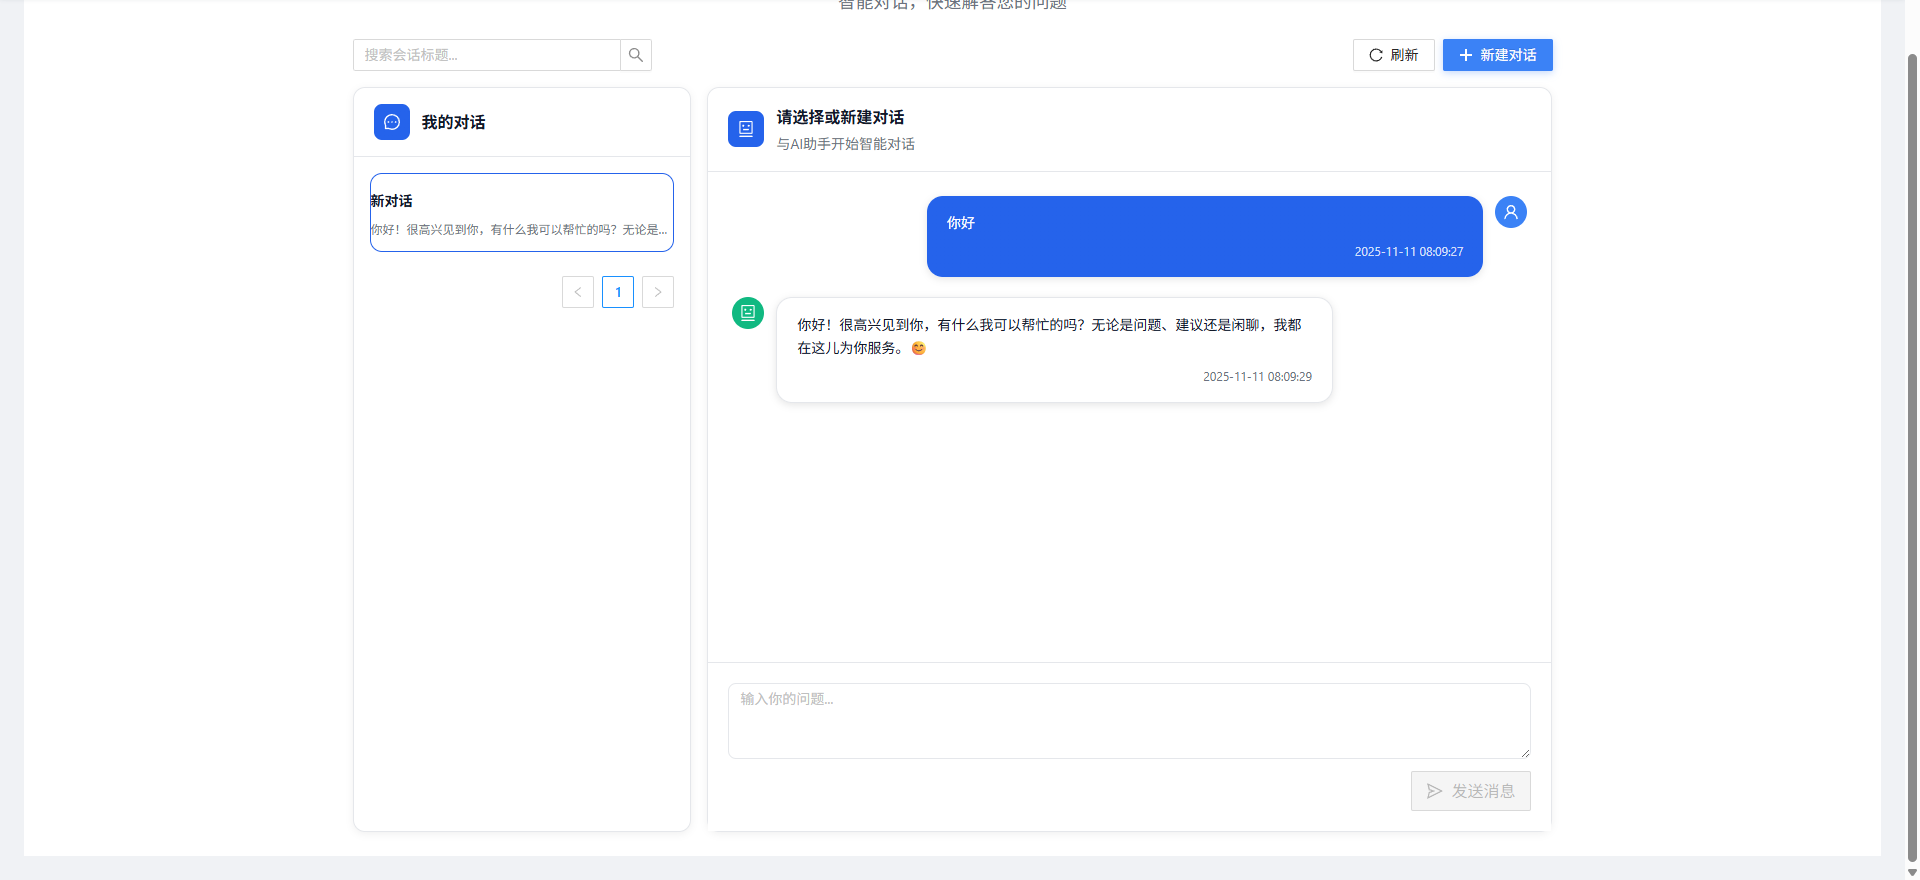Click the 我的对话 heading text

(x=453, y=122)
